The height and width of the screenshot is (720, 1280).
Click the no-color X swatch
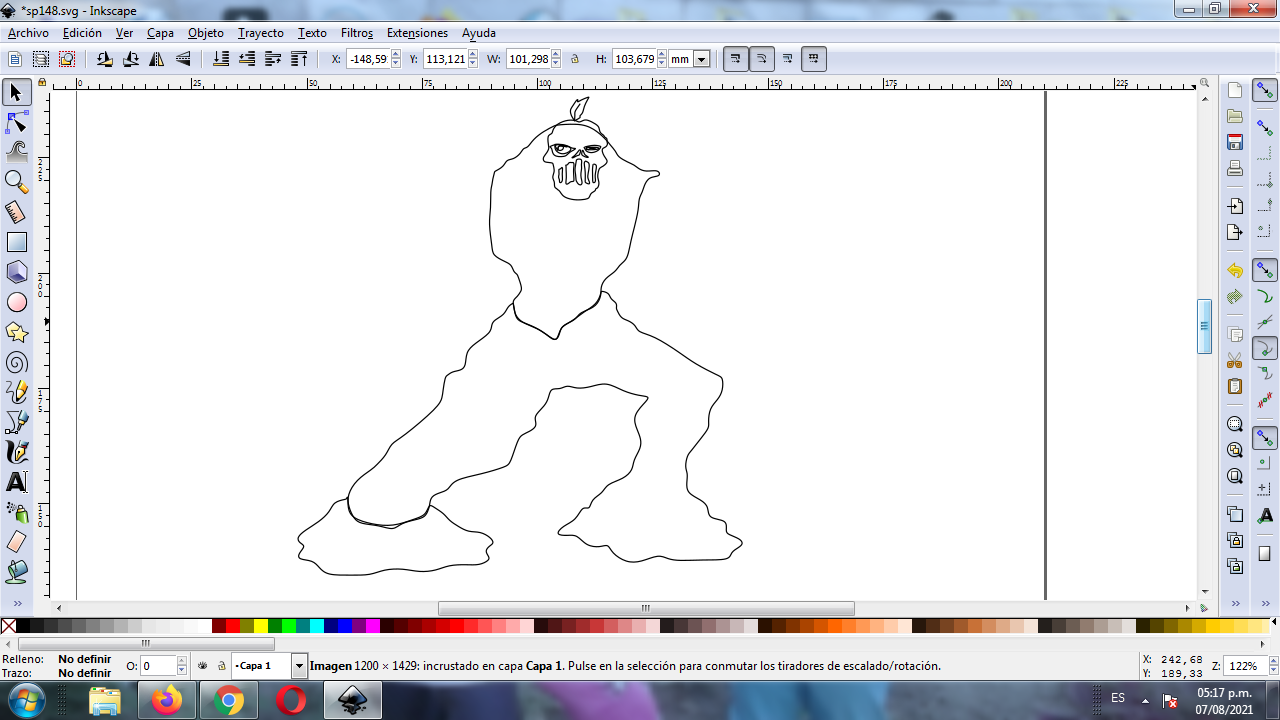8,626
